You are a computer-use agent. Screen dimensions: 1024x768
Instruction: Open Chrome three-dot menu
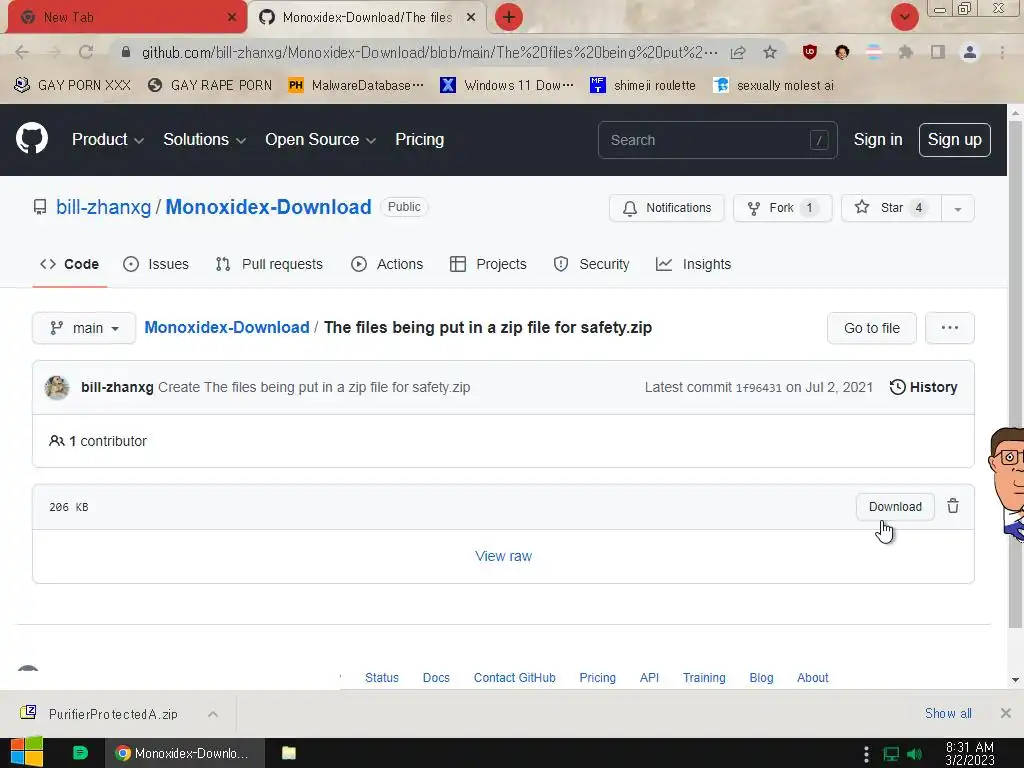(x=1002, y=52)
